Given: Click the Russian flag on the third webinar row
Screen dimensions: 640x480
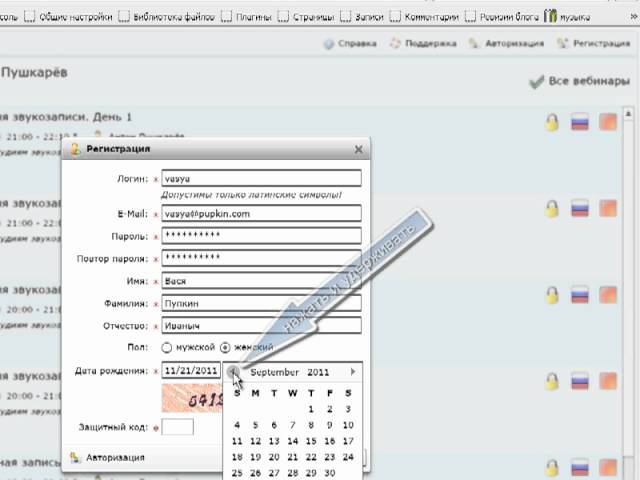Looking at the screenshot, I should click(x=580, y=295).
